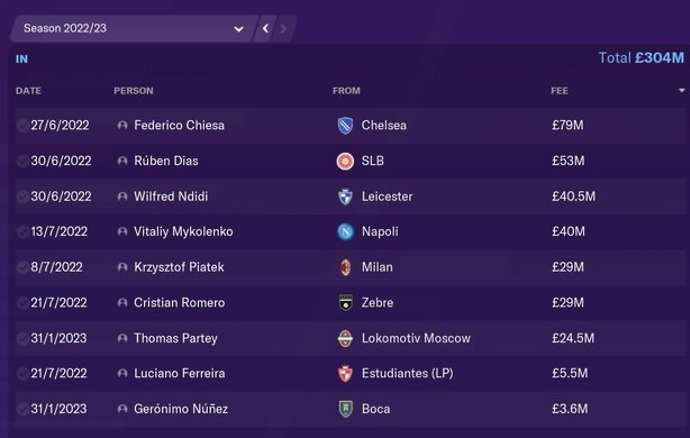Go to the previous season arrow
This screenshot has height=438, width=690.
265,29
